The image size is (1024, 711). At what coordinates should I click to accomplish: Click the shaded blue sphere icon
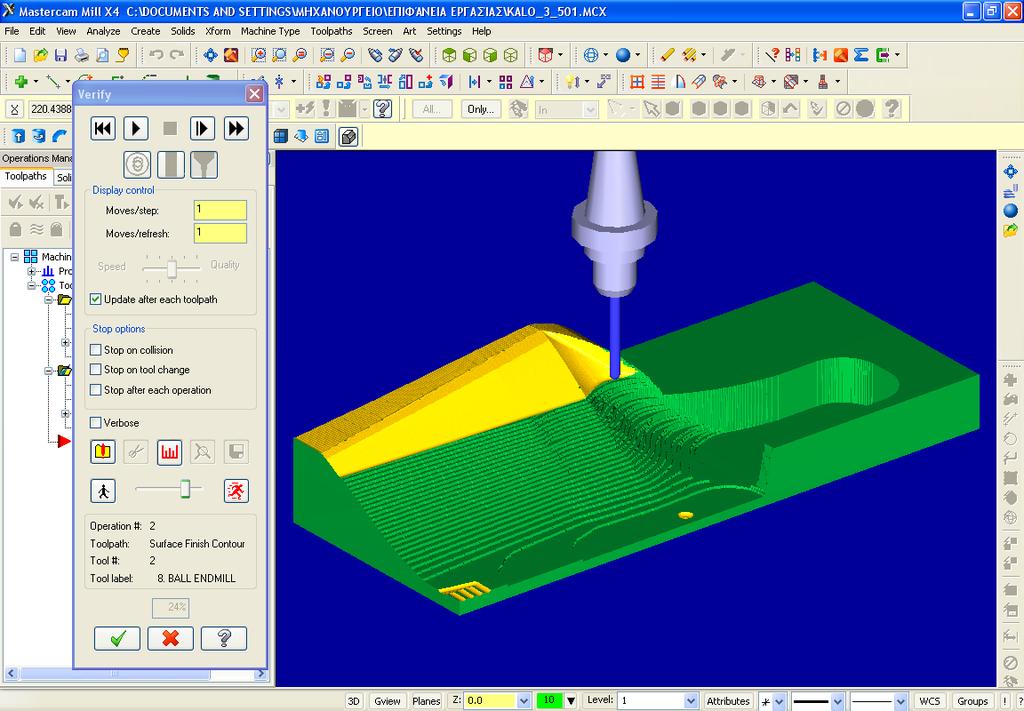[623, 55]
